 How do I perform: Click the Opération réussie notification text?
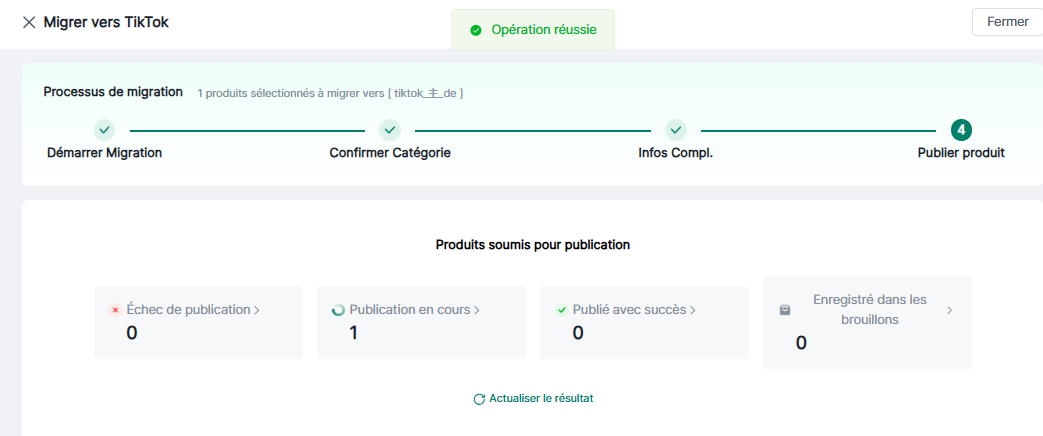click(x=544, y=30)
